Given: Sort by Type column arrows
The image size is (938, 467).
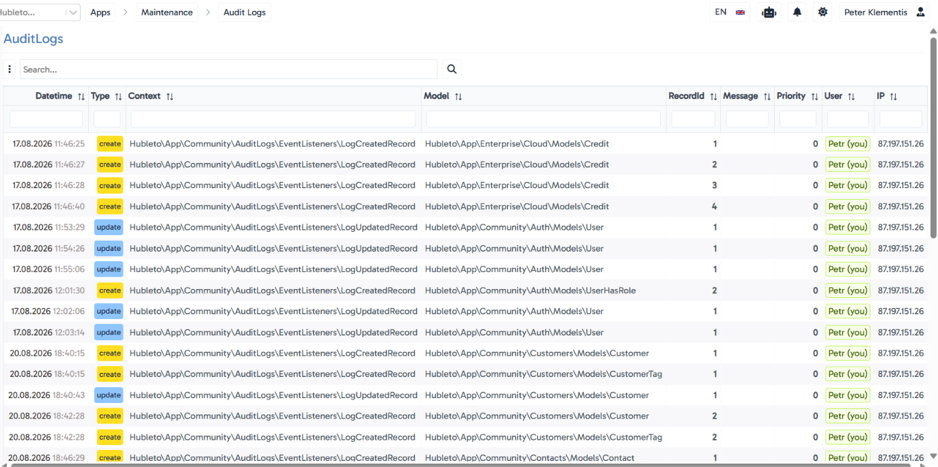Looking at the screenshot, I should click(118, 96).
